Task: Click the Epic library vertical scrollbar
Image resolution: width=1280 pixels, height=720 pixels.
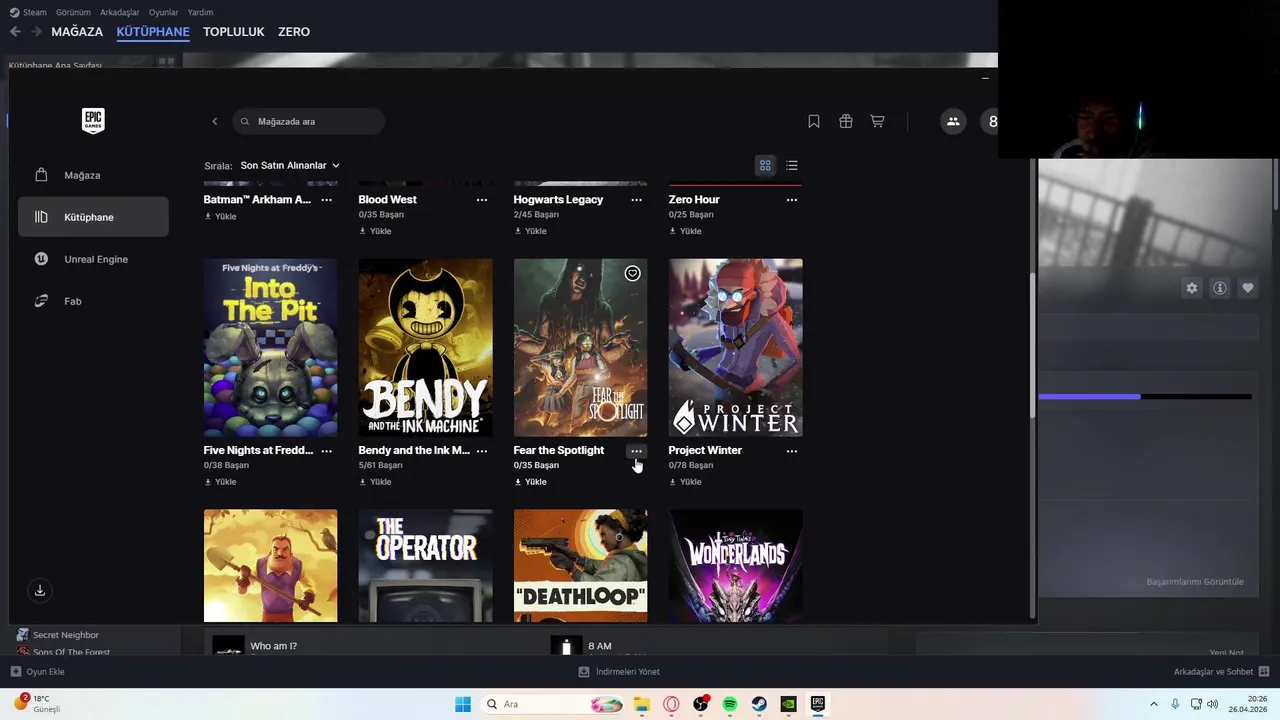Action: pos(1033,346)
